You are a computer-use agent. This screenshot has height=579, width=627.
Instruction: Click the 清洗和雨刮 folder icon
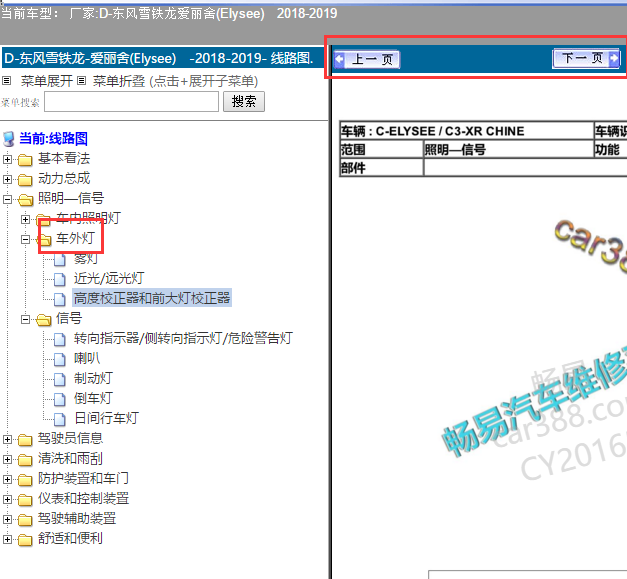(x=25, y=459)
